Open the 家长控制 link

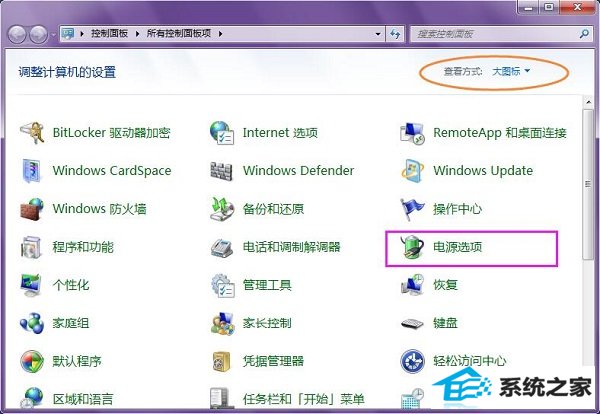point(267,323)
